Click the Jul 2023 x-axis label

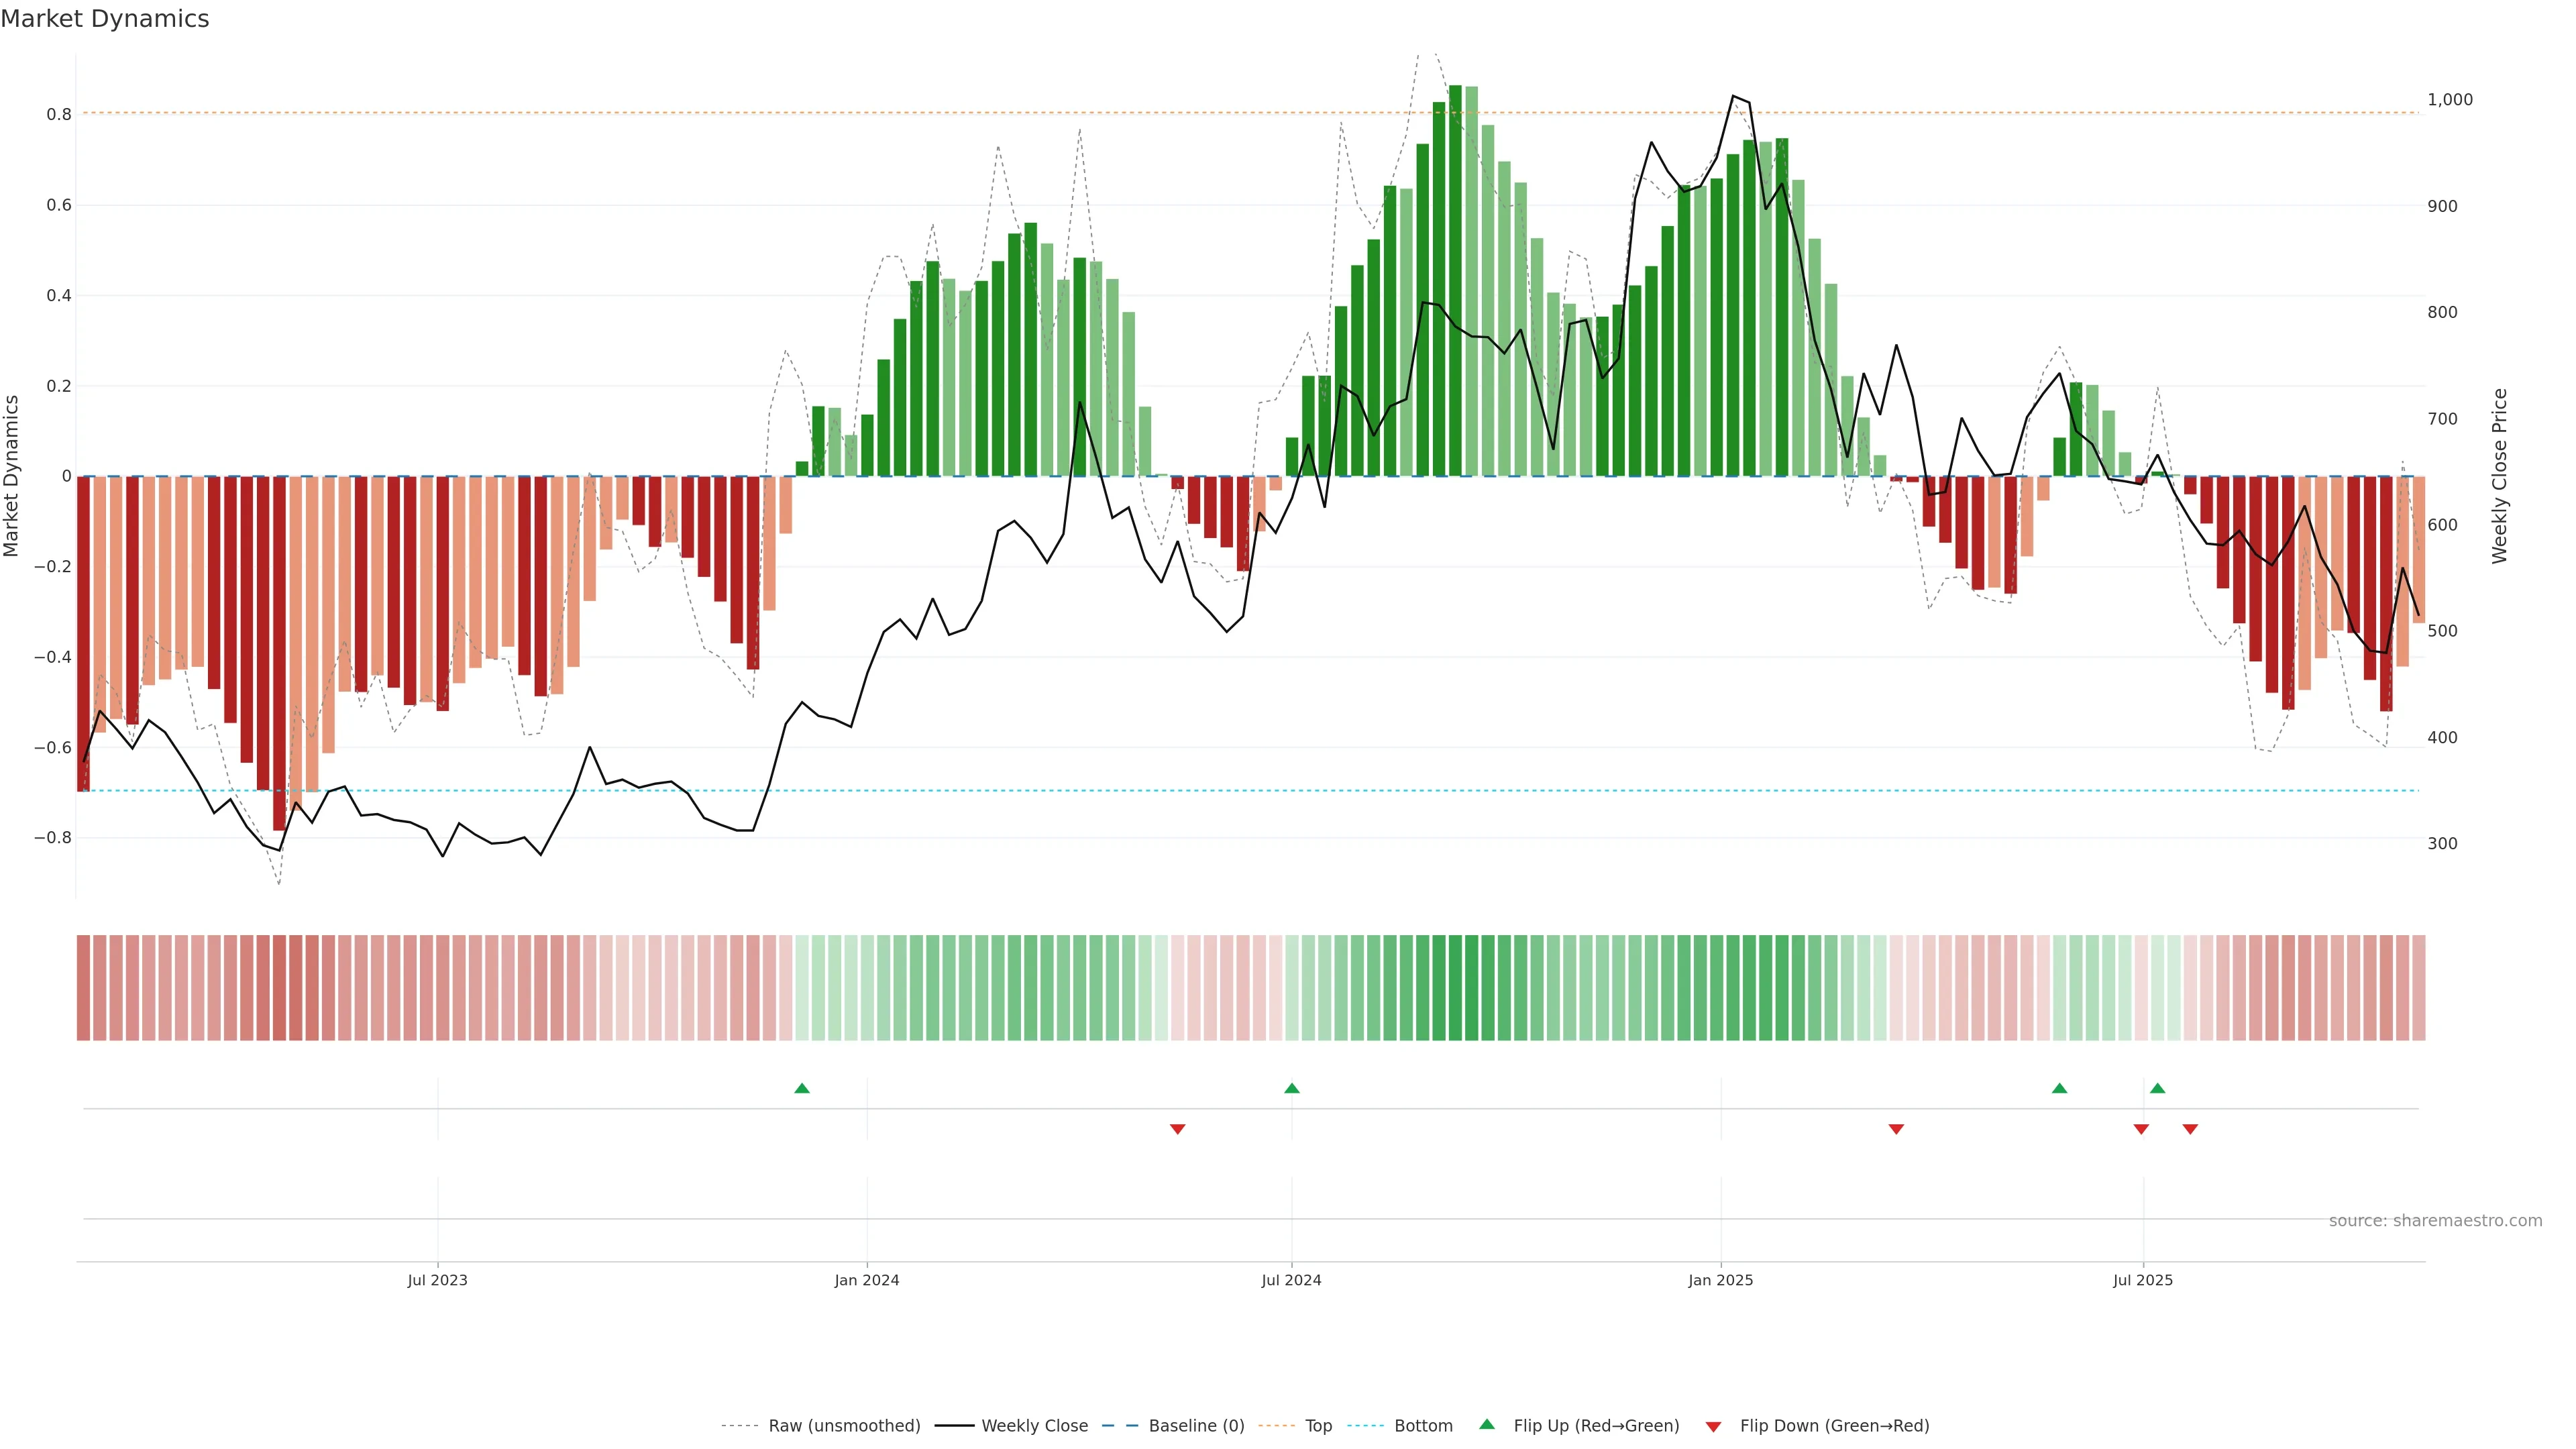(x=437, y=1280)
